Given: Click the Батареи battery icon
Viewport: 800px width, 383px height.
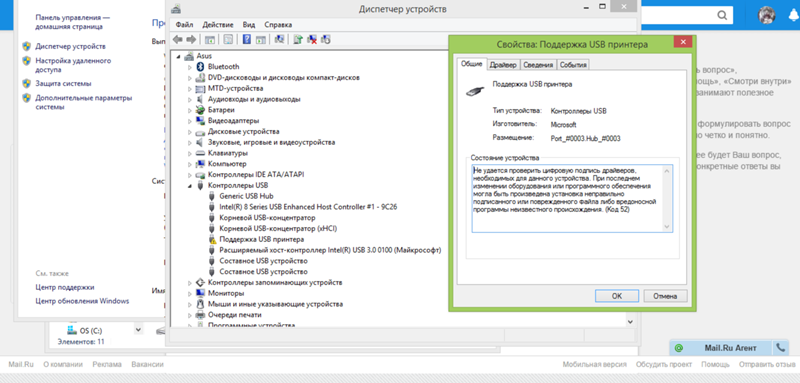Looking at the screenshot, I should click(x=200, y=110).
